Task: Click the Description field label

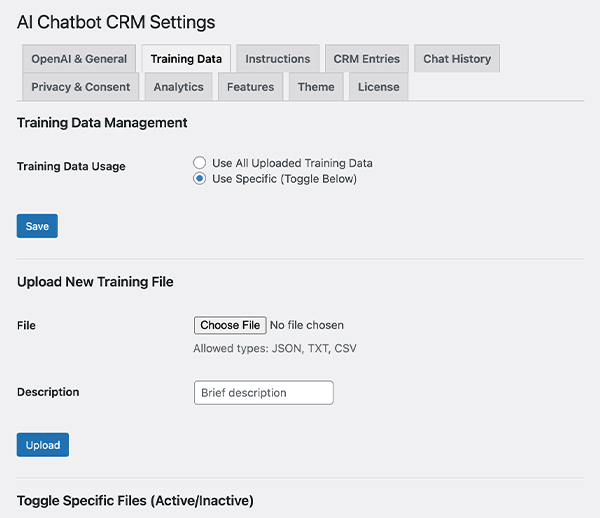Action: pyautogui.click(x=48, y=392)
